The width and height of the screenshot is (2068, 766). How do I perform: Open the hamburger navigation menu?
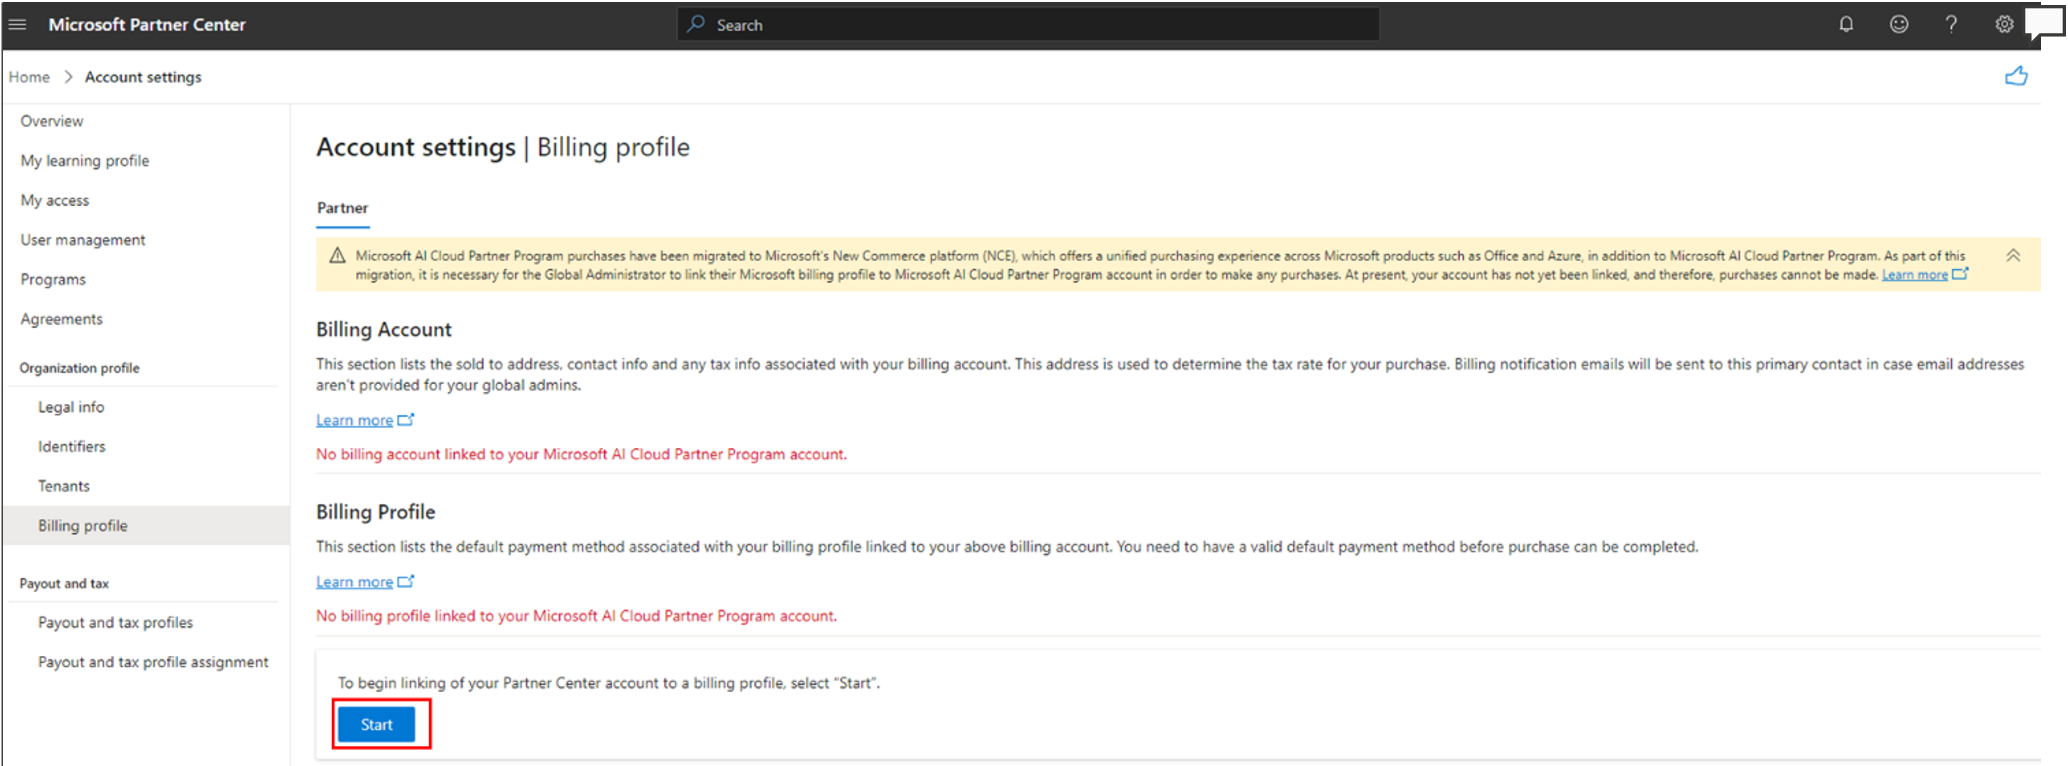17,24
